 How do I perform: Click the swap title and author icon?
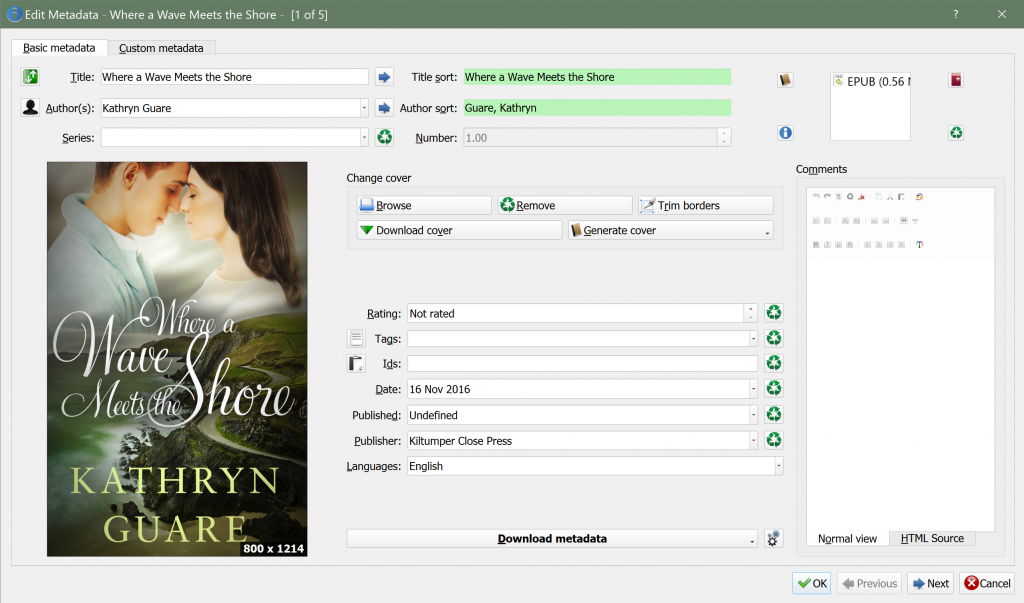coord(30,77)
